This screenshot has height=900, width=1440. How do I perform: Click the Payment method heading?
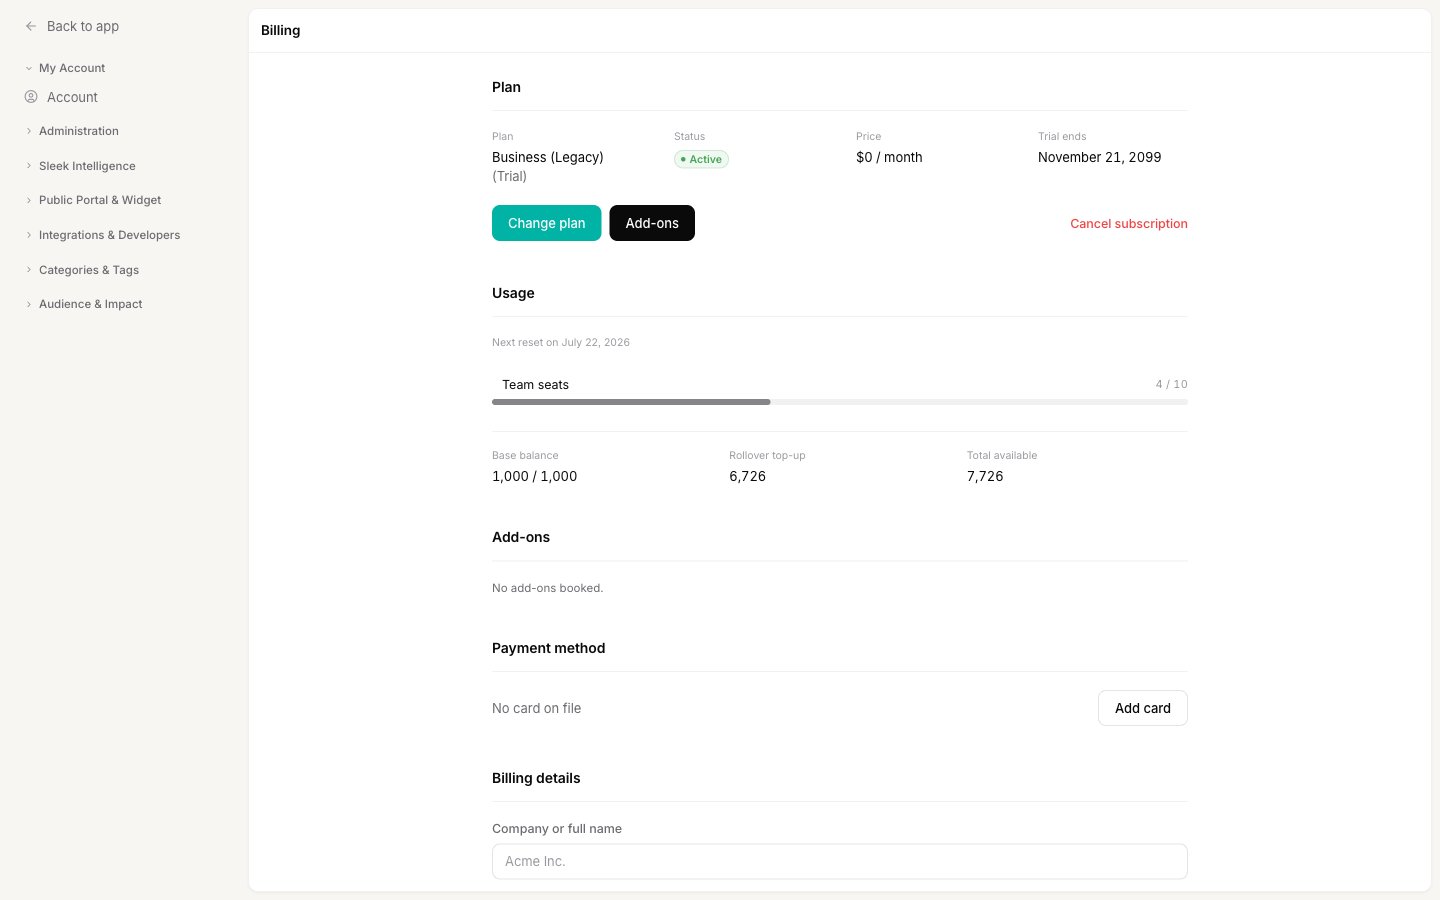point(549,648)
